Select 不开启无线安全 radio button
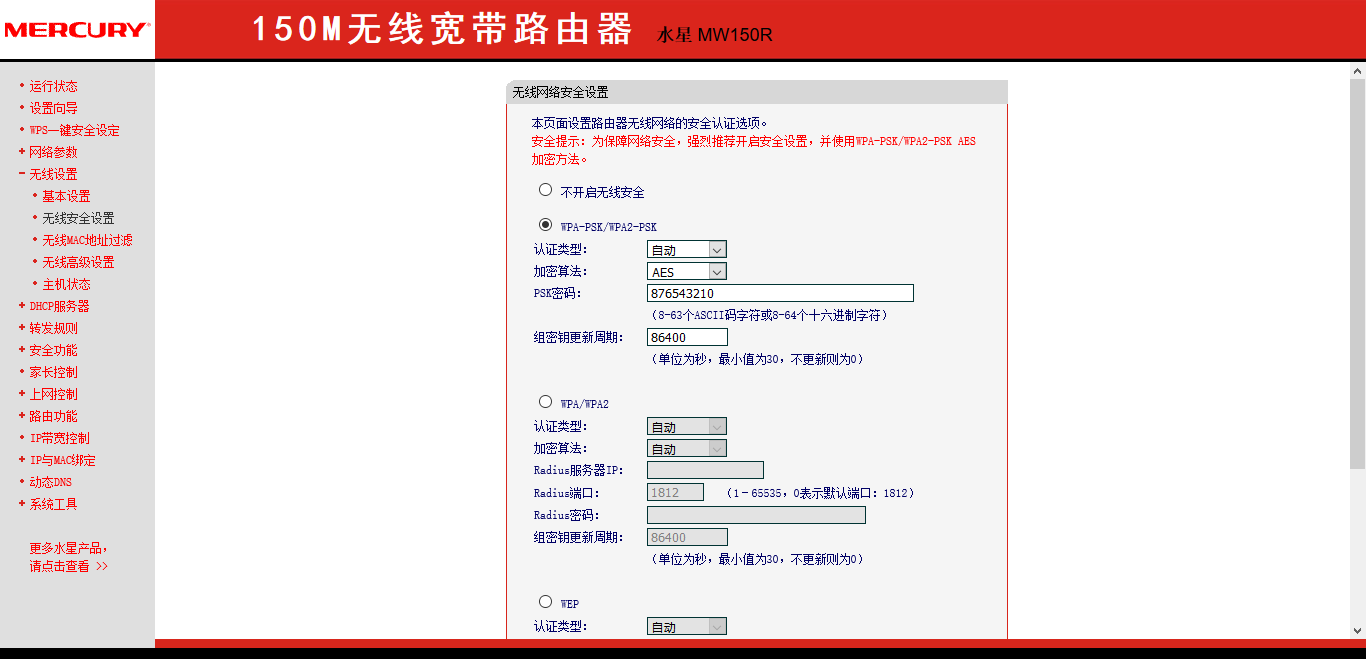 pyautogui.click(x=545, y=190)
